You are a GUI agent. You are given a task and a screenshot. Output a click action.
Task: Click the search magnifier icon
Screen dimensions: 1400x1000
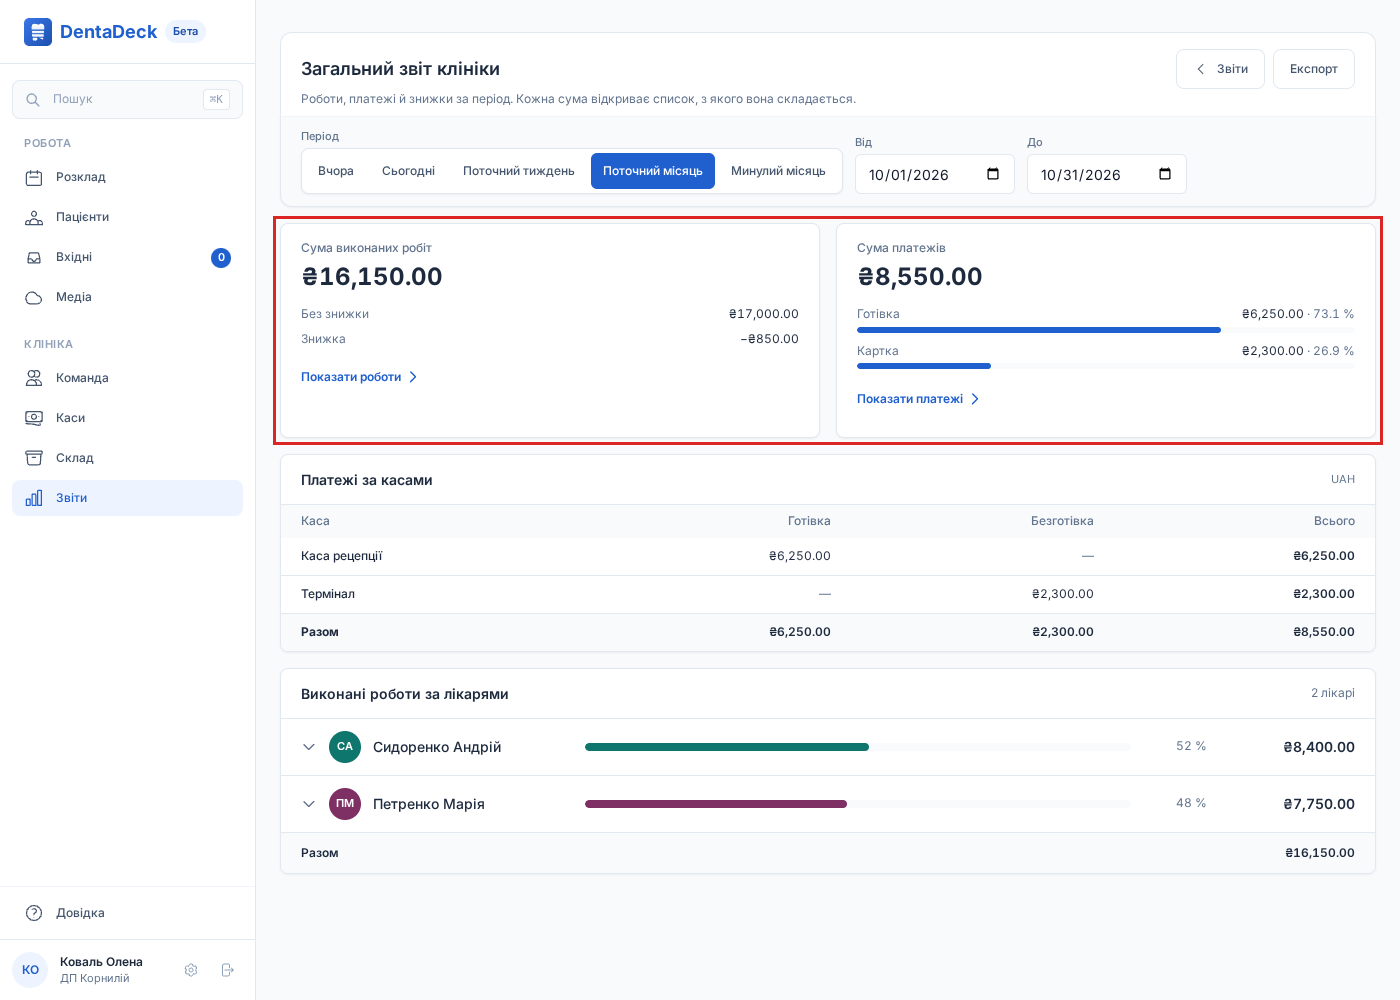33,100
